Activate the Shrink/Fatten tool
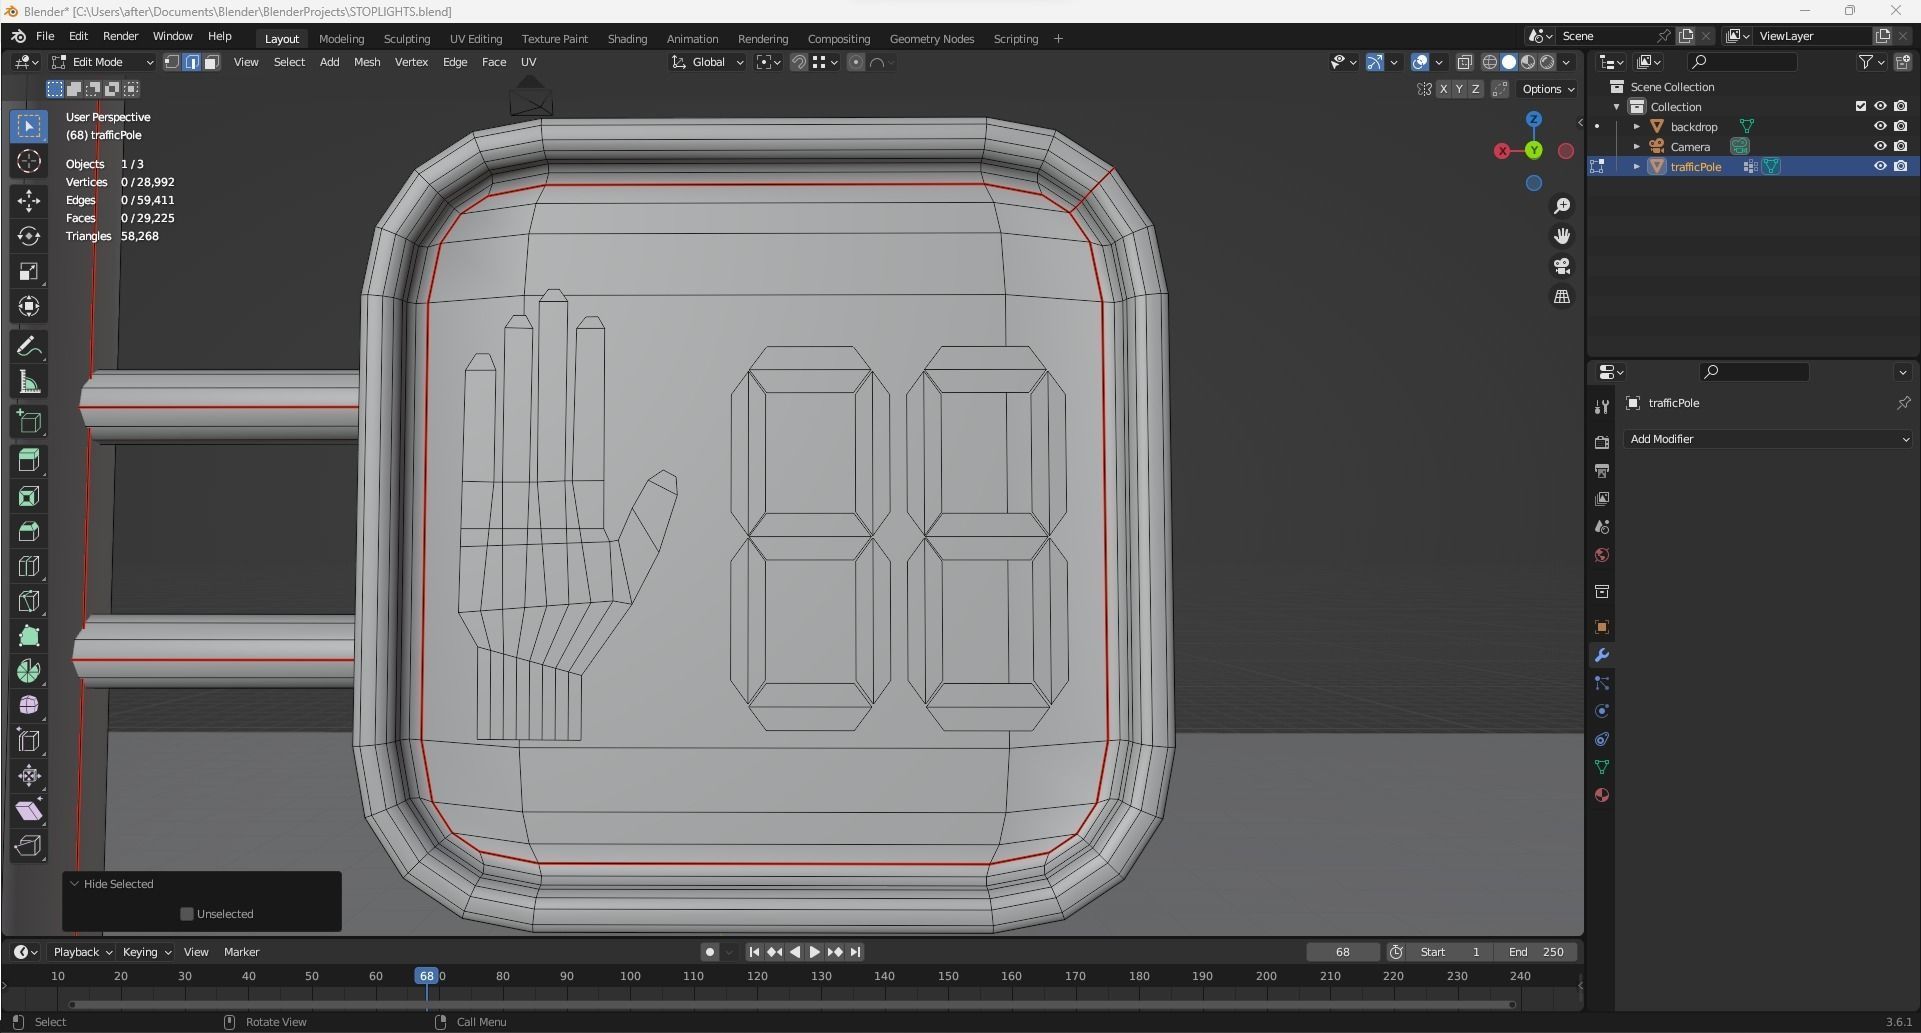 [x=29, y=776]
